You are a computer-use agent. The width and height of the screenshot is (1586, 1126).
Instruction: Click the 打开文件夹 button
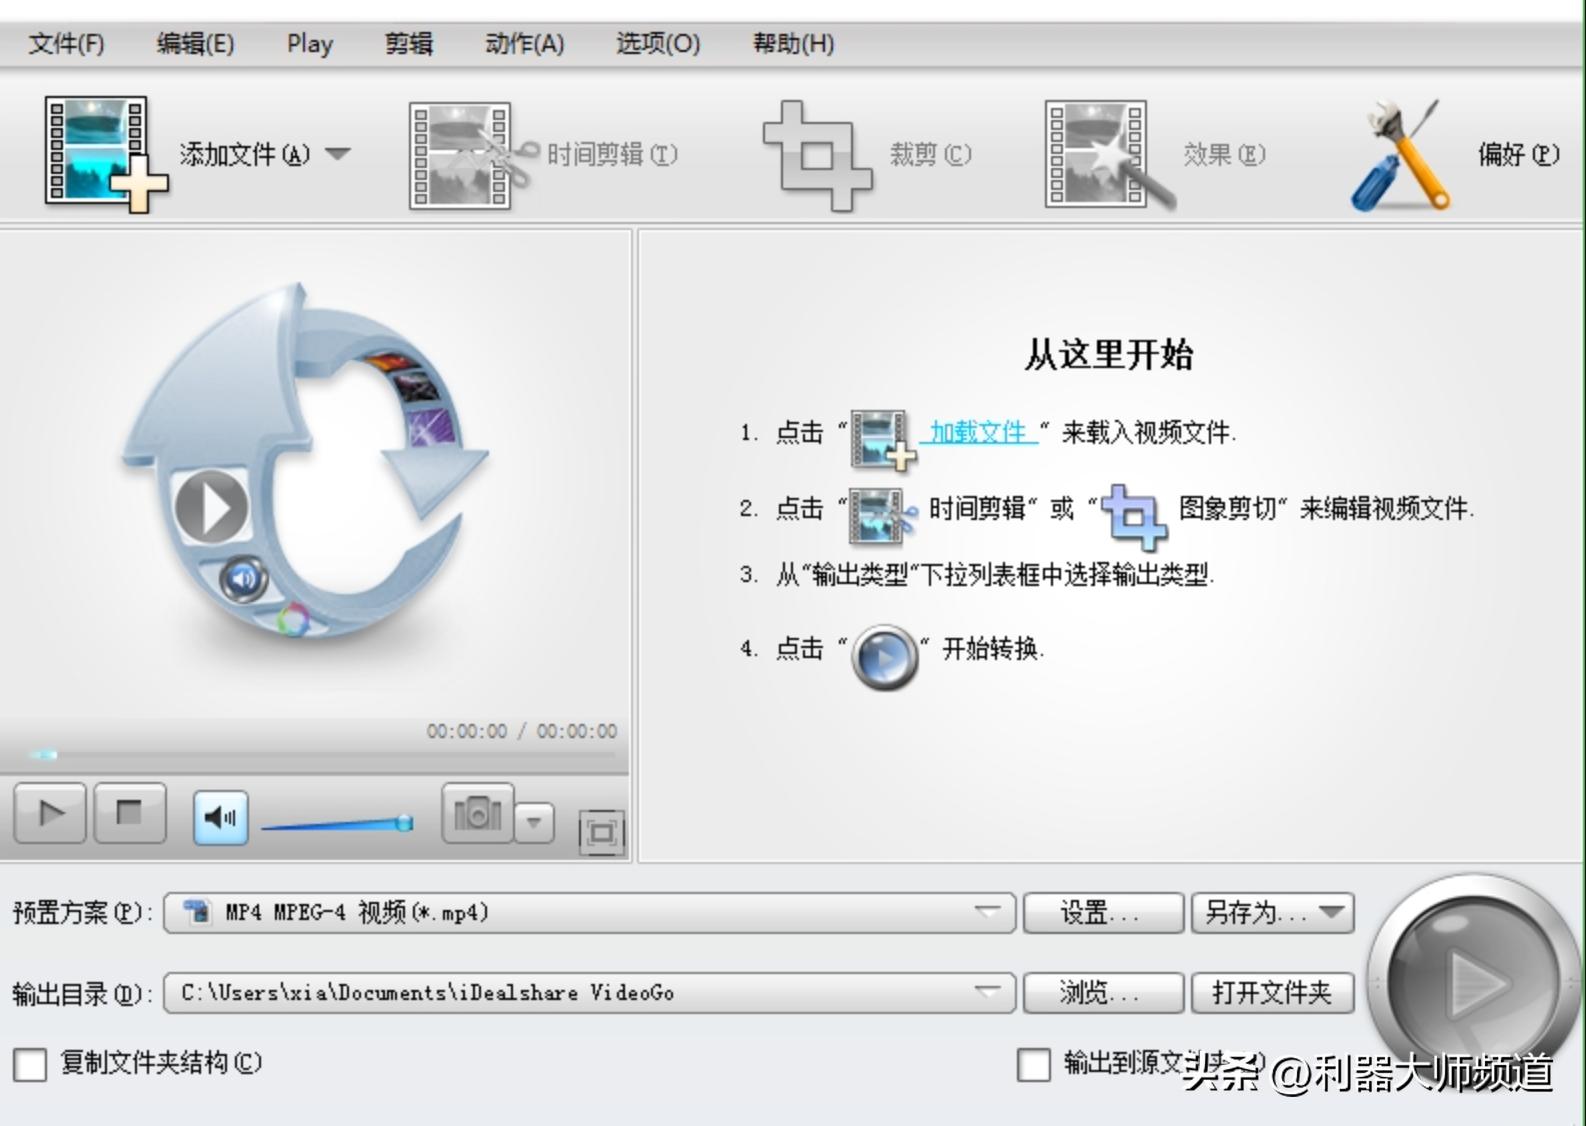click(1273, 993)
